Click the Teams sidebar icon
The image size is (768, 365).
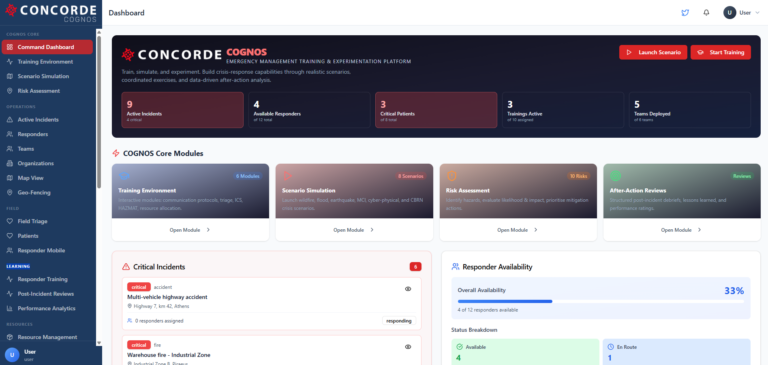point(9,149)
